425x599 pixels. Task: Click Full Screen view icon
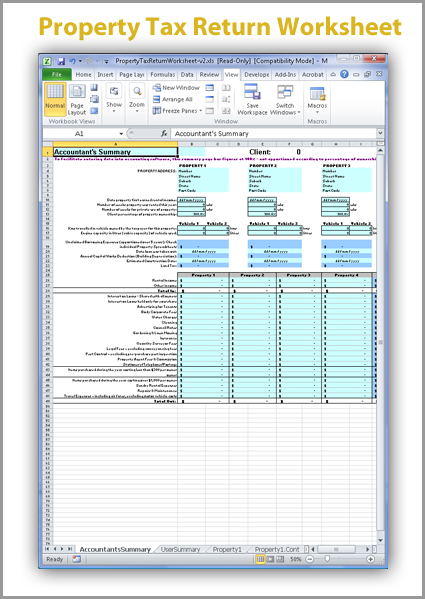click(x=94, y=111)
